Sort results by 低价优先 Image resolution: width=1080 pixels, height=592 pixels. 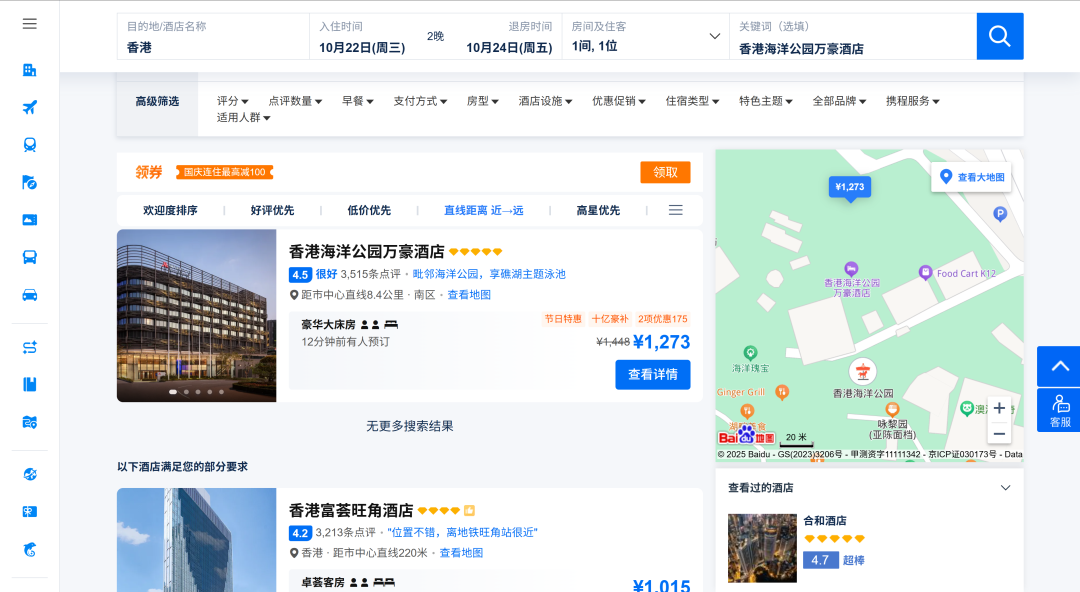point(369,211)
